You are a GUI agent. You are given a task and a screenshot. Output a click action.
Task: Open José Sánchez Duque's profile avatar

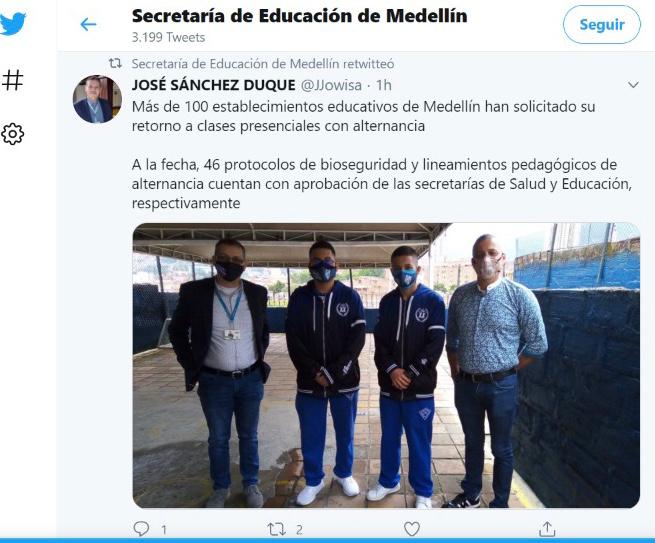[97, 99]
